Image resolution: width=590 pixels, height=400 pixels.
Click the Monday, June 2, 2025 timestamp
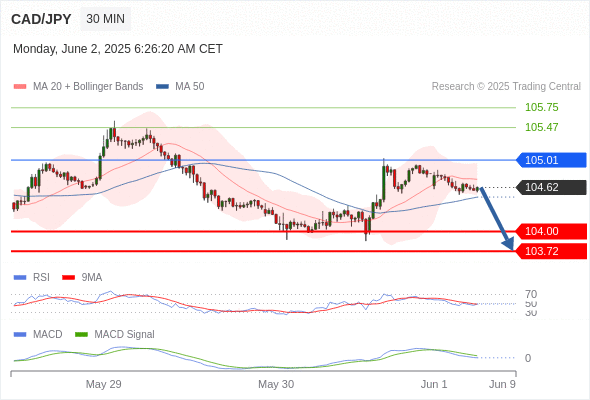click(118, 49)
